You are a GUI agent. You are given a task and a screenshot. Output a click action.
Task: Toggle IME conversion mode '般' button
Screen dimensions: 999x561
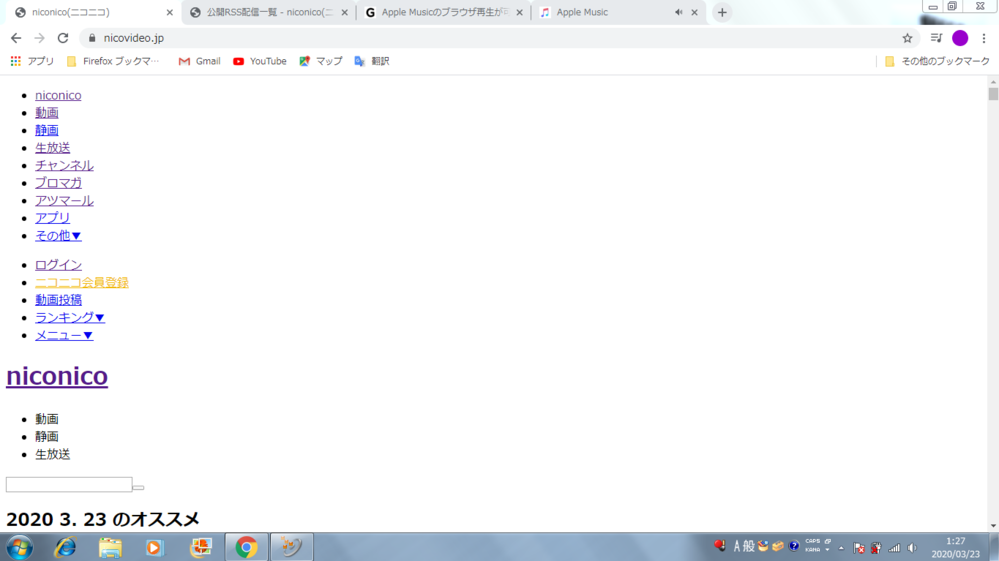click(x=749, y=546)
